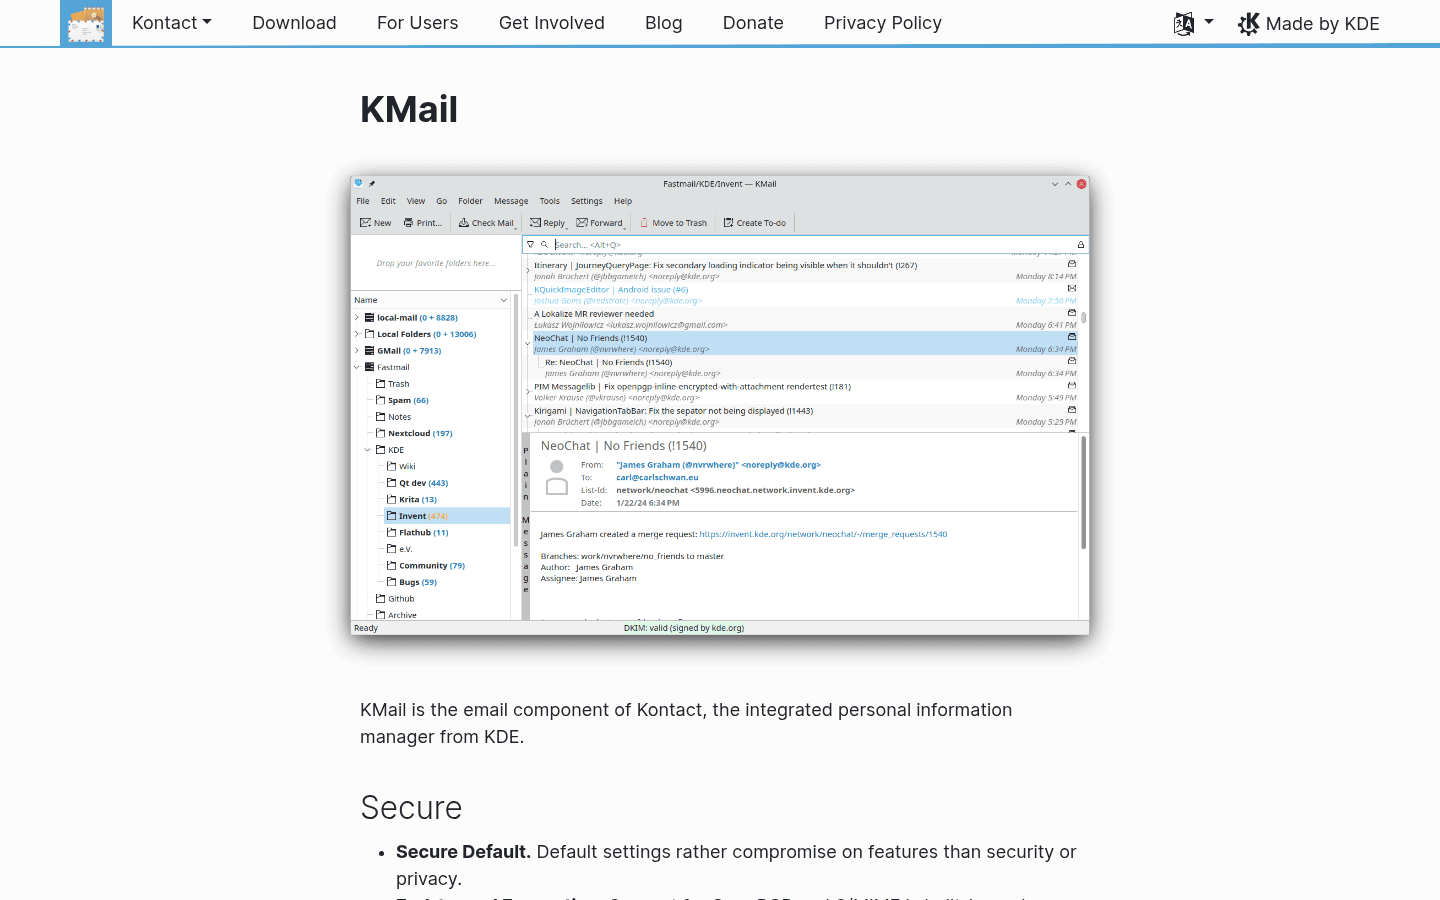Open the Get Involved page

click(x=552, y=23)
